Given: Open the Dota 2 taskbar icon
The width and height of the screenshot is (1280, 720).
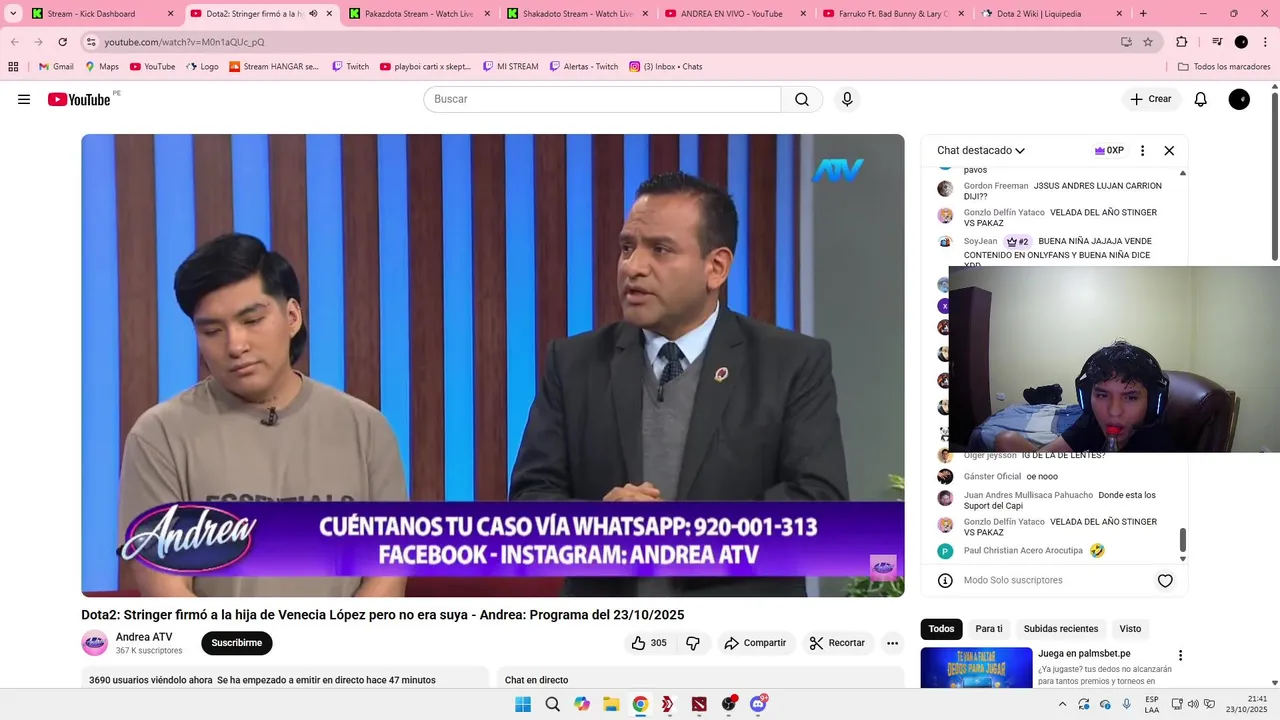Looking at the screenshot, I should pyautogui.click(x=699, y=704).
